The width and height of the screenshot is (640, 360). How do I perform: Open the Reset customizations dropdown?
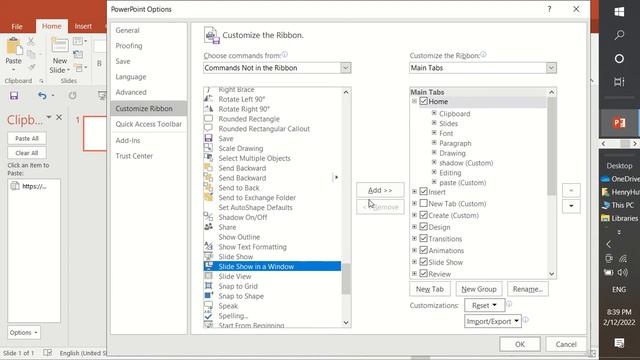pyautogui.click(x=484, y=305)
